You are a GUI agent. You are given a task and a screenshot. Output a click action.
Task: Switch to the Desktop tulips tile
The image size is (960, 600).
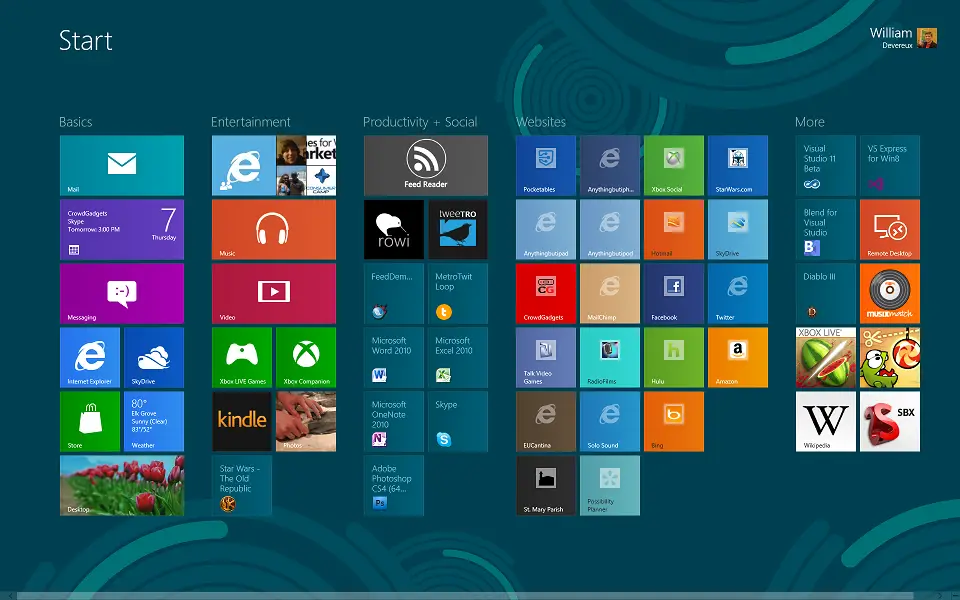(x=122, y=486)
